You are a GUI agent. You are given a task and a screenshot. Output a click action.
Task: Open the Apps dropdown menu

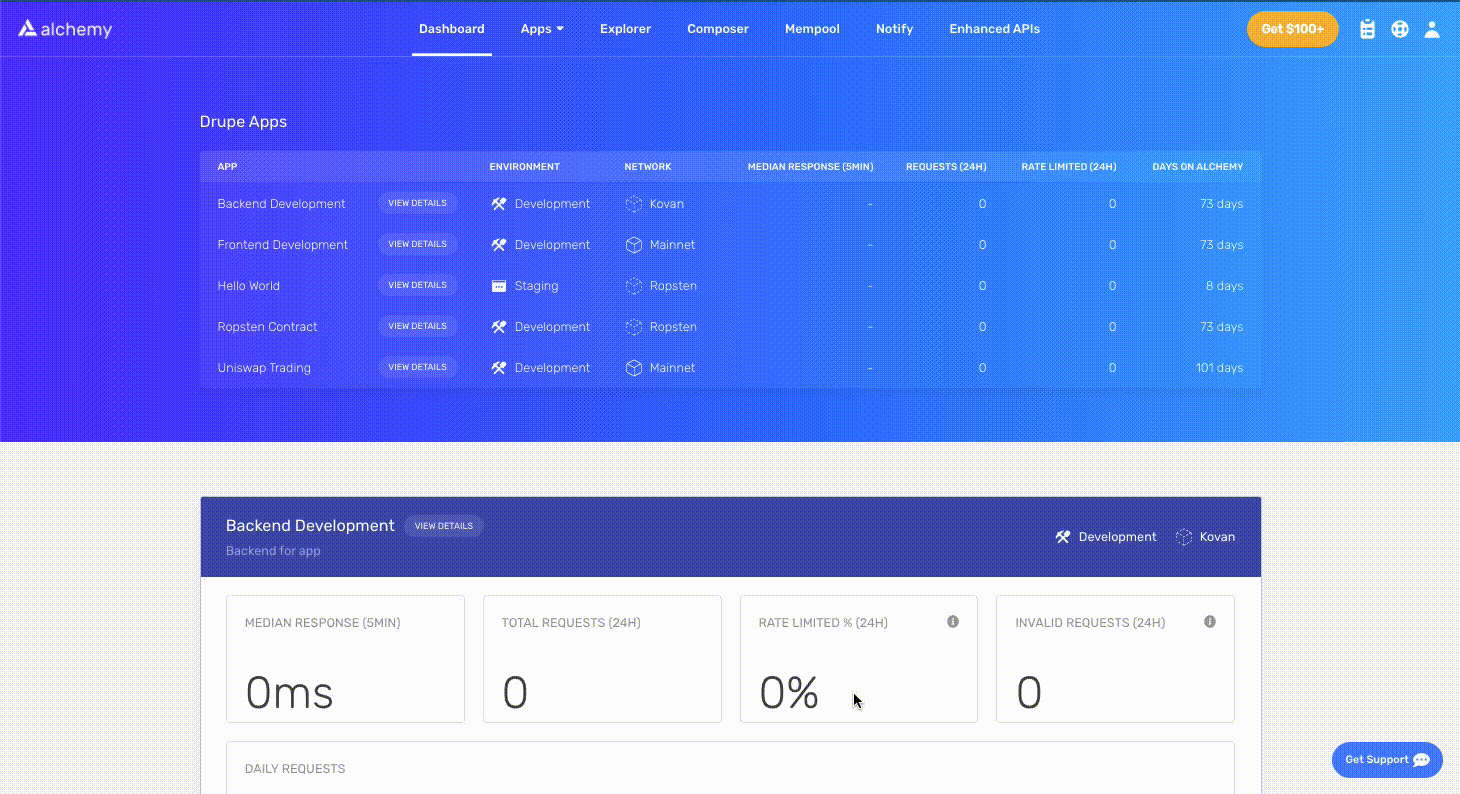542,29
